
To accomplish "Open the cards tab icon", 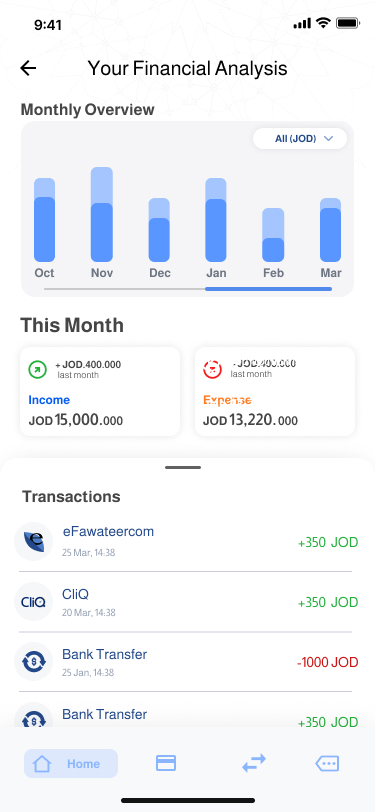I will (166, 763).
